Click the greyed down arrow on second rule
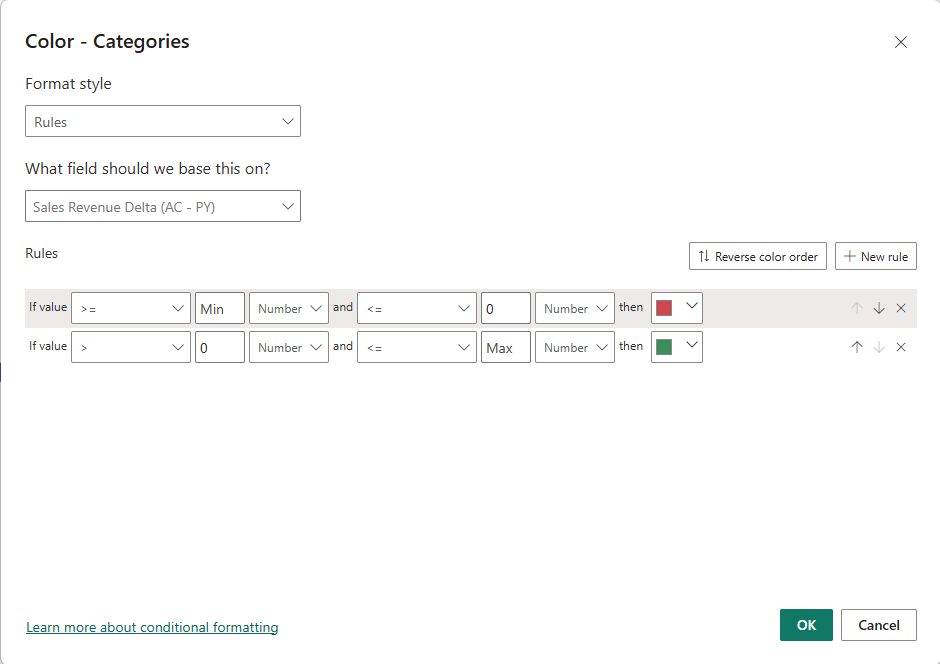Image resolution: width=940 pixels, height=664 pixels. pos(879,347)
